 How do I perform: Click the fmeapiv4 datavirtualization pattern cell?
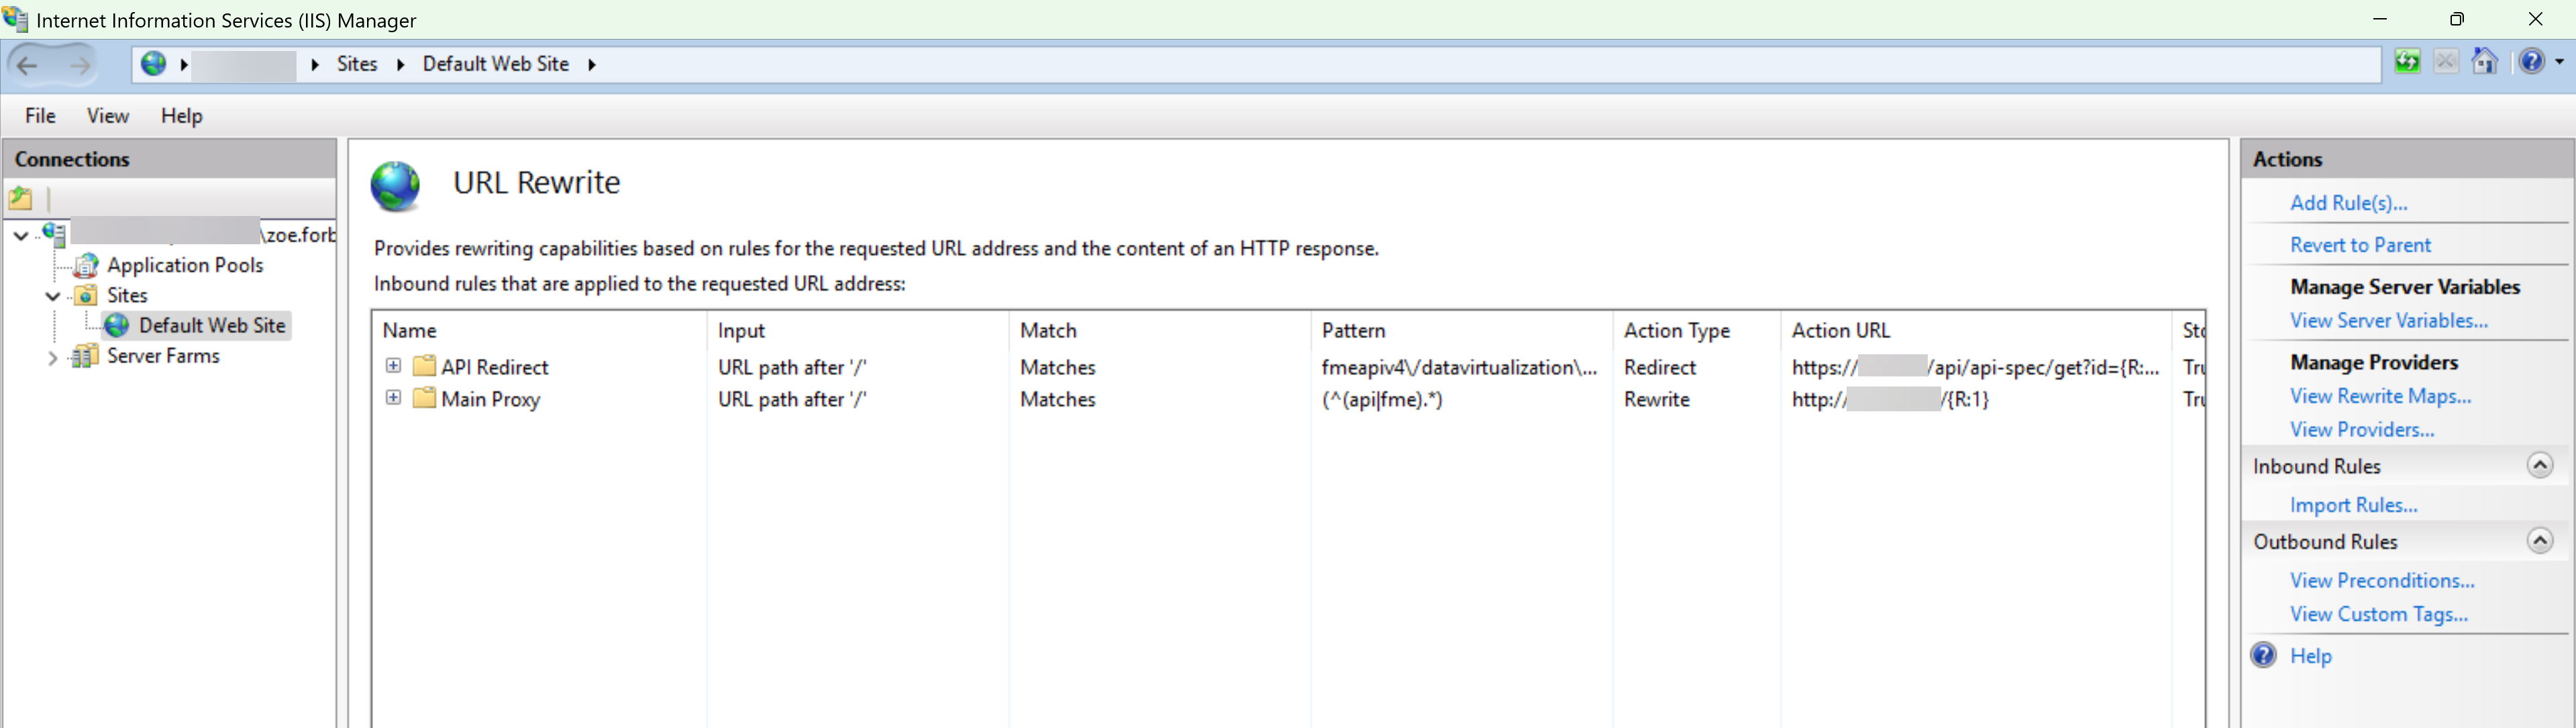1459,367
